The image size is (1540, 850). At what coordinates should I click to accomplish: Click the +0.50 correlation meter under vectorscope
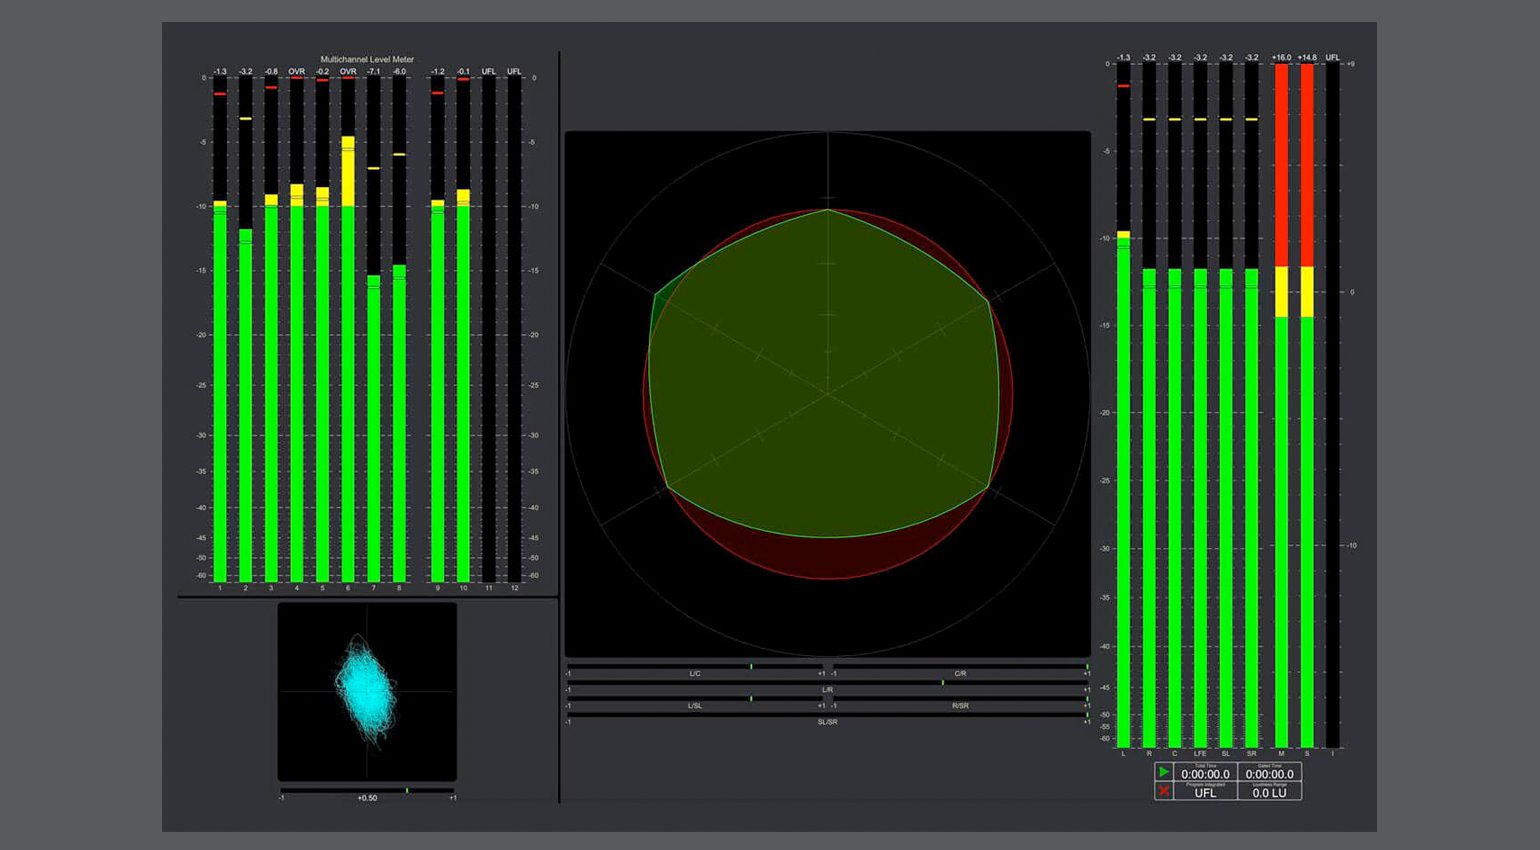tap(367, 790)
